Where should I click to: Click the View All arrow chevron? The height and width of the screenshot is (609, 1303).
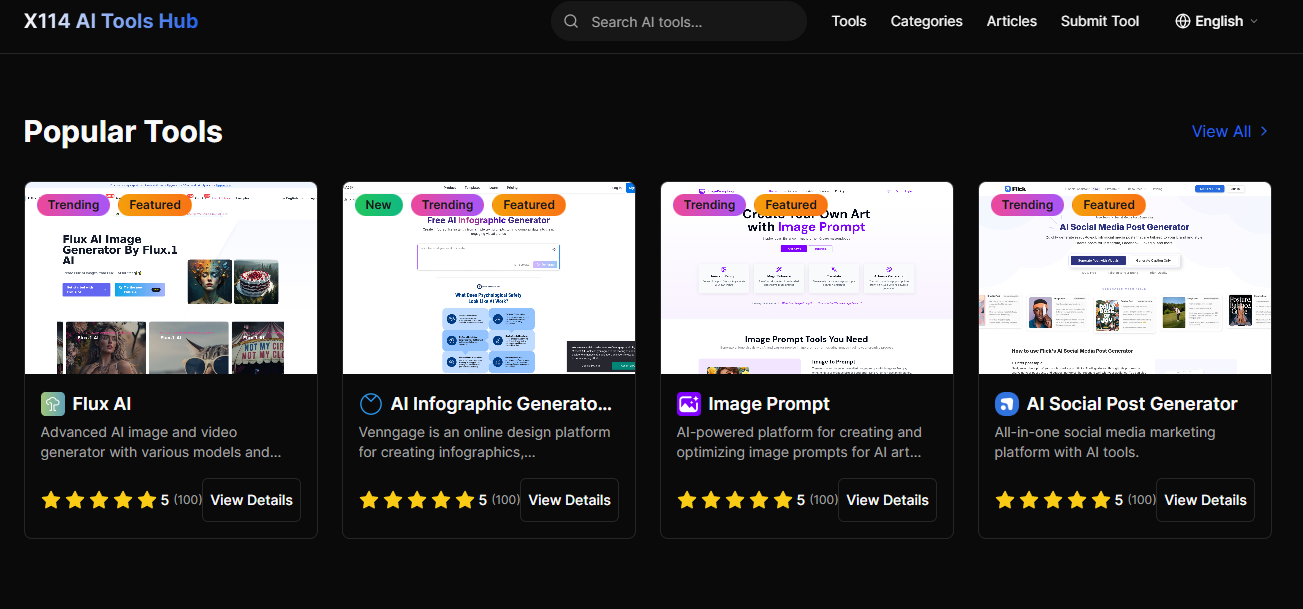tap(1264, 131)
